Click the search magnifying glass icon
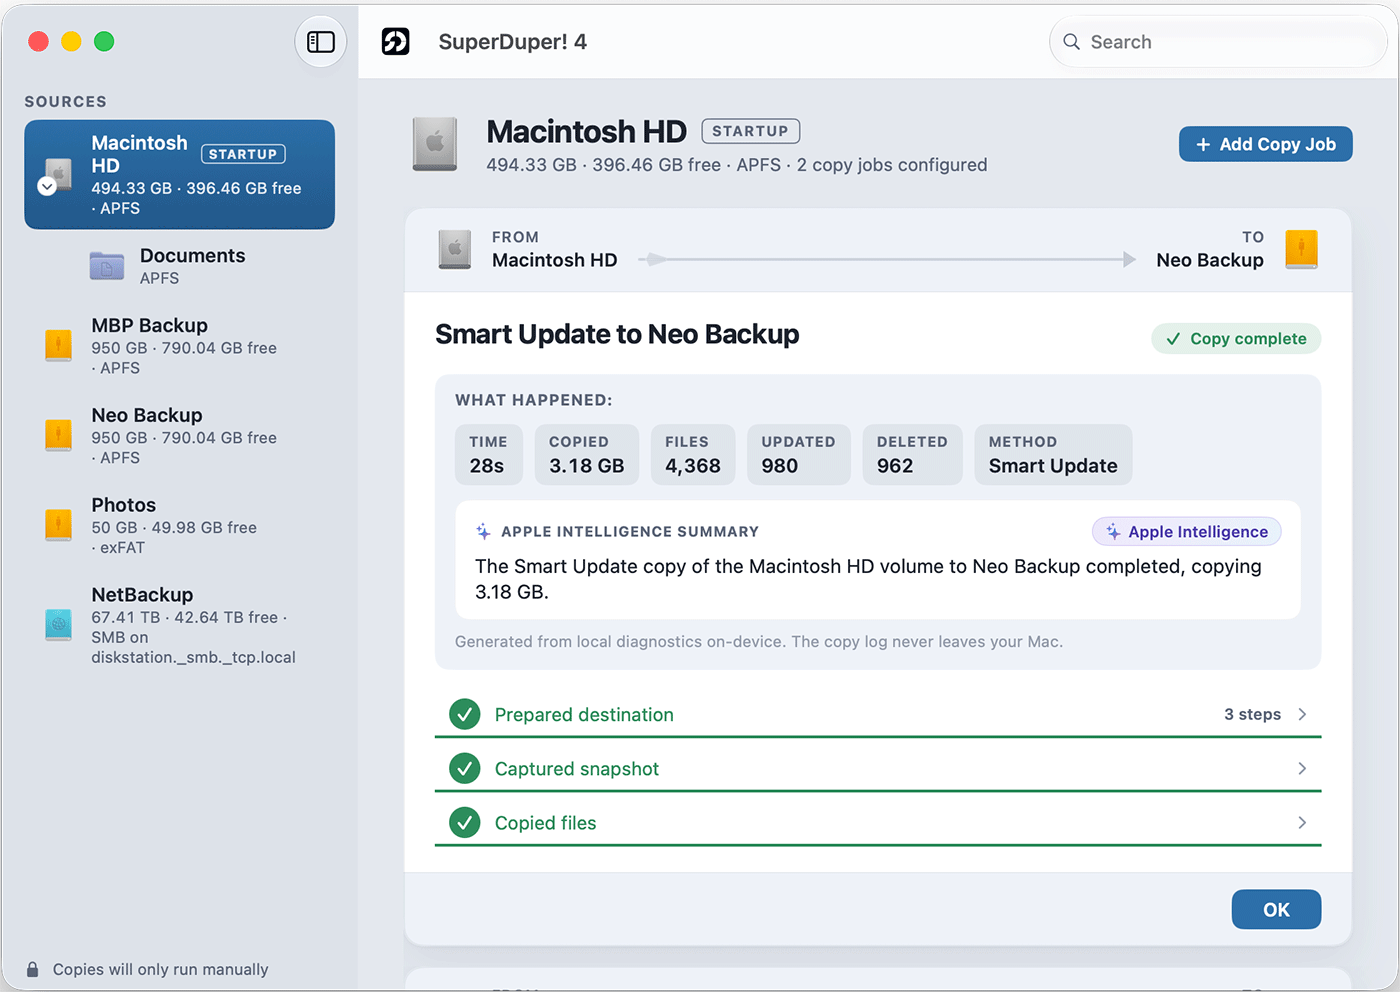Viewport: 1400px width, 992px height. point(1071,42)
